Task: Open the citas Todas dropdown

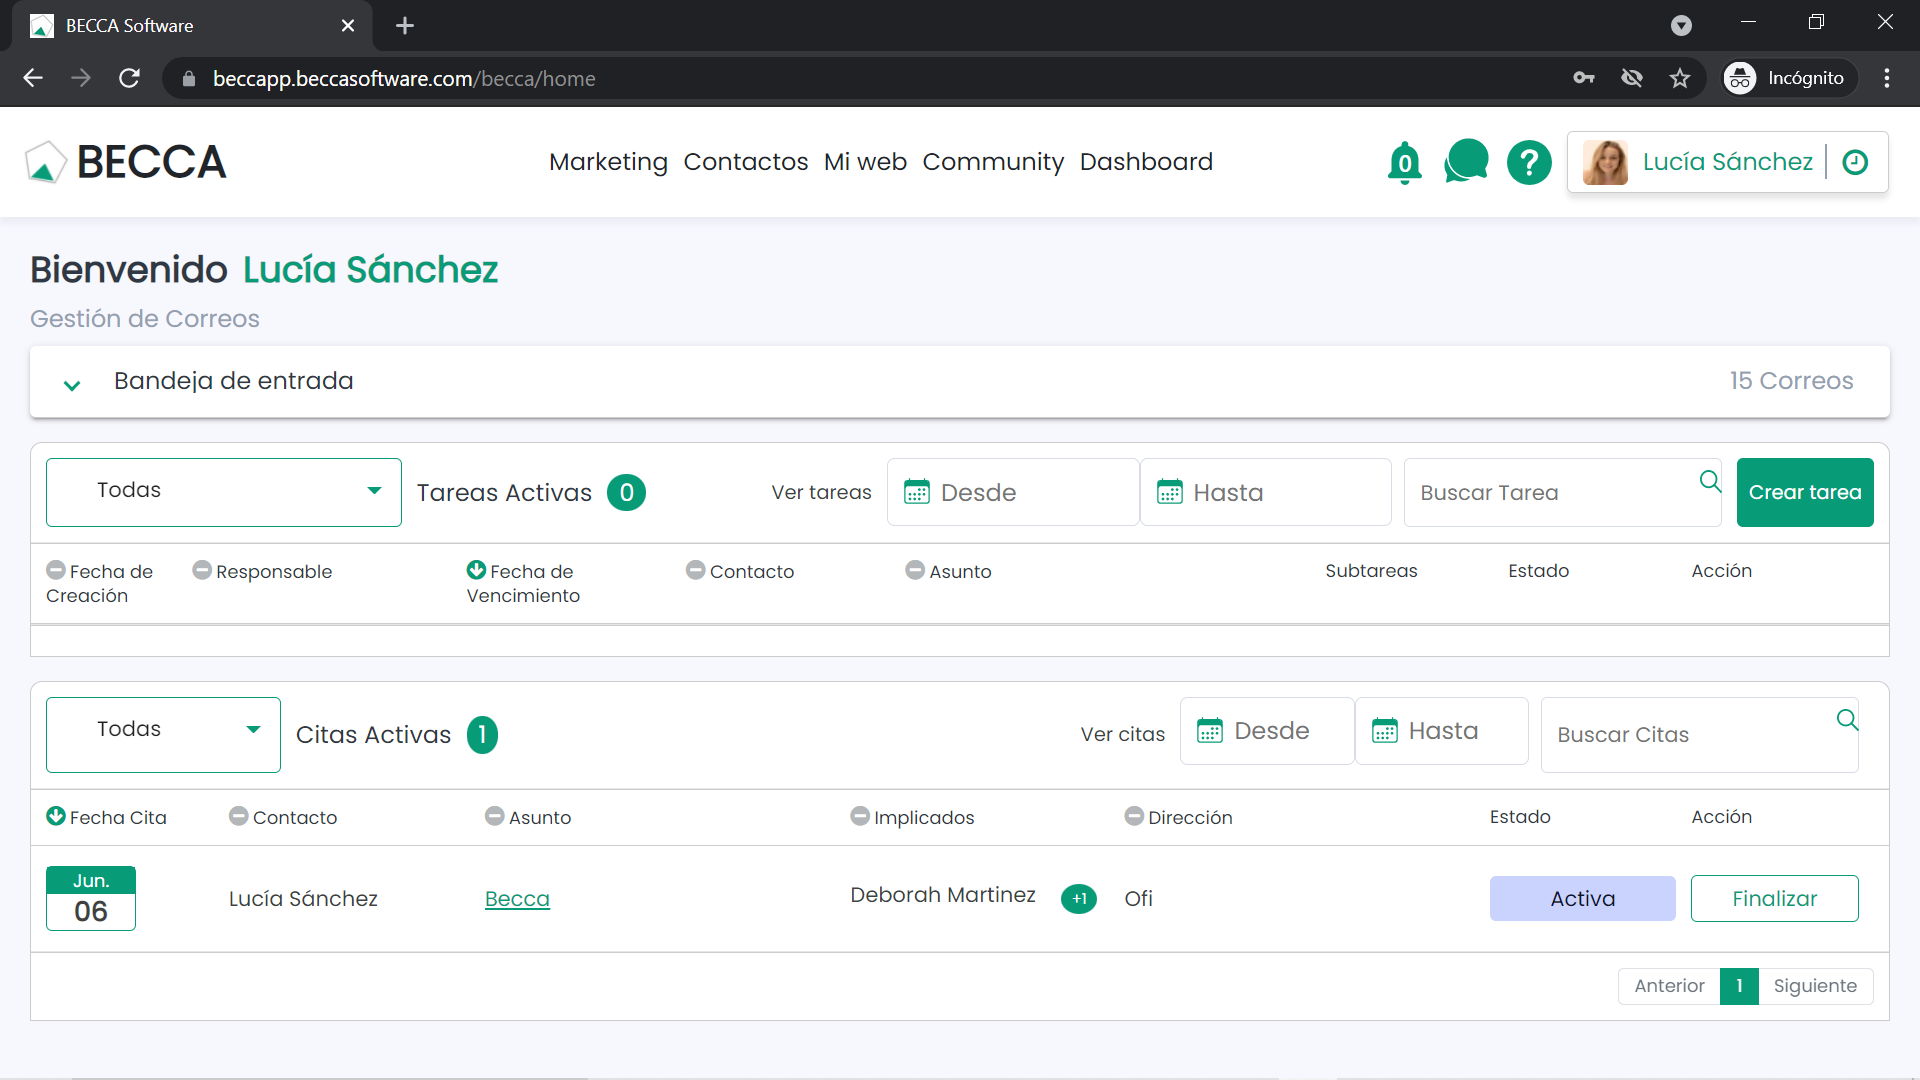Action: click(x=163, y=734)
